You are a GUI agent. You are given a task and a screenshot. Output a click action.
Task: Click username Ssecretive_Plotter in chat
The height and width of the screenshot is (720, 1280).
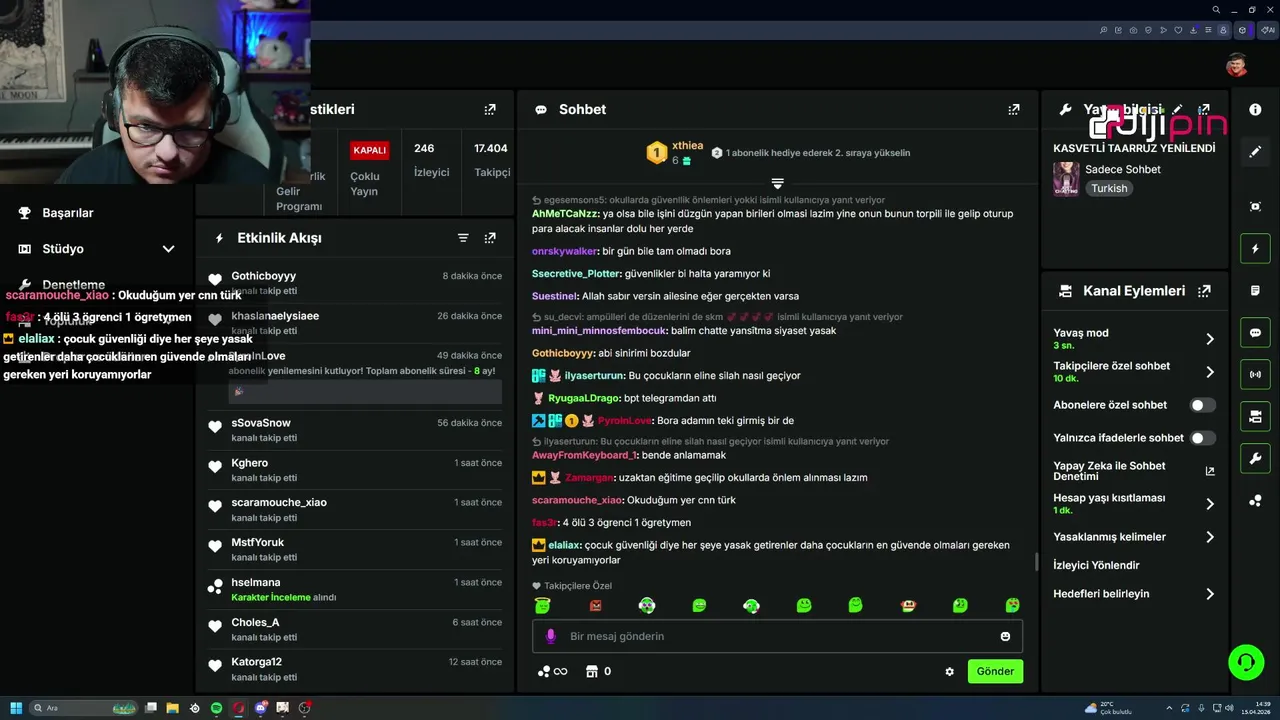point(576,274)
